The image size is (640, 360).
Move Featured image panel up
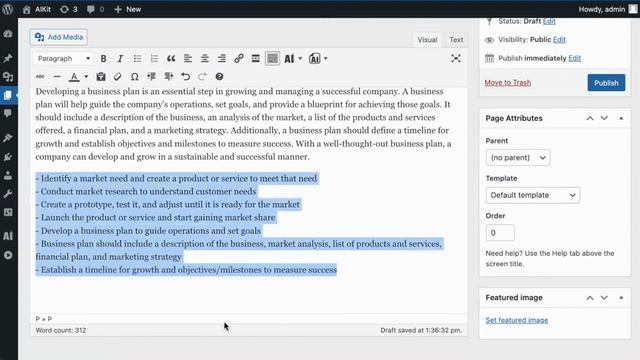590,298
